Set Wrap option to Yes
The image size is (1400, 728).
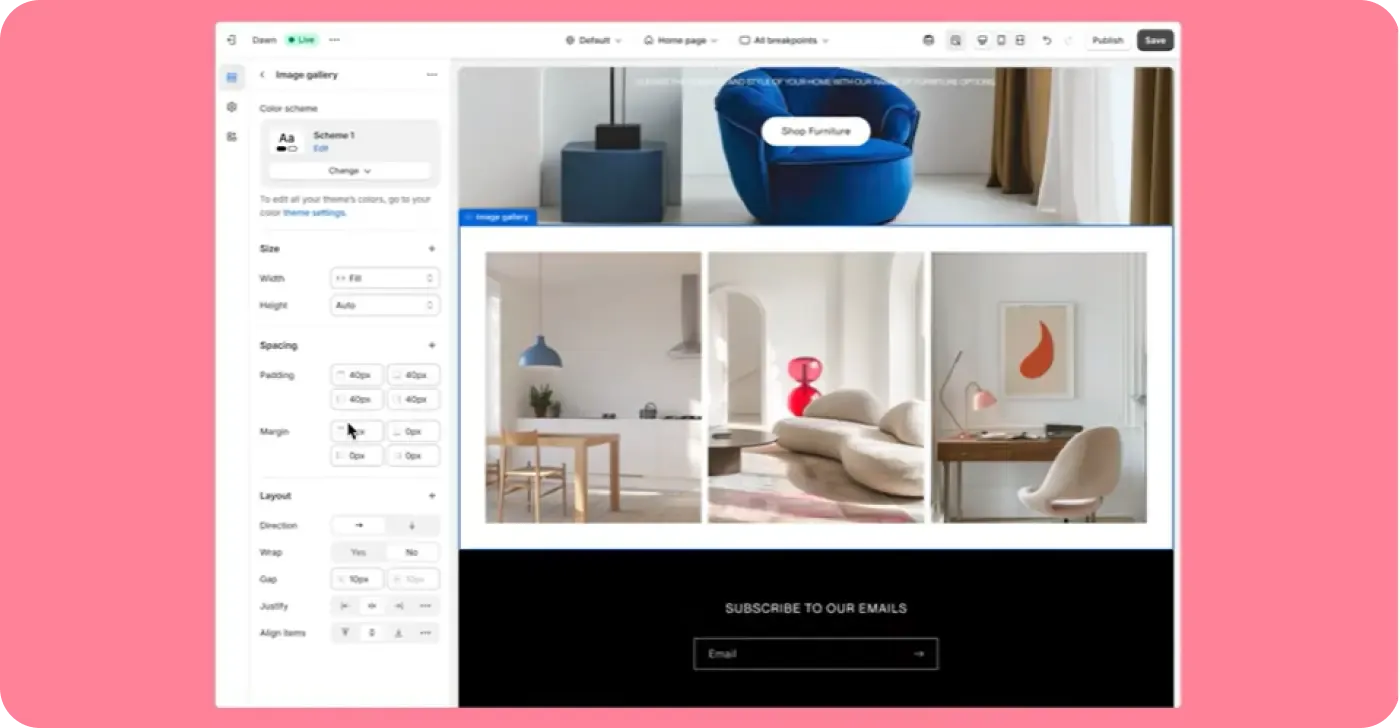coord(358,553)
